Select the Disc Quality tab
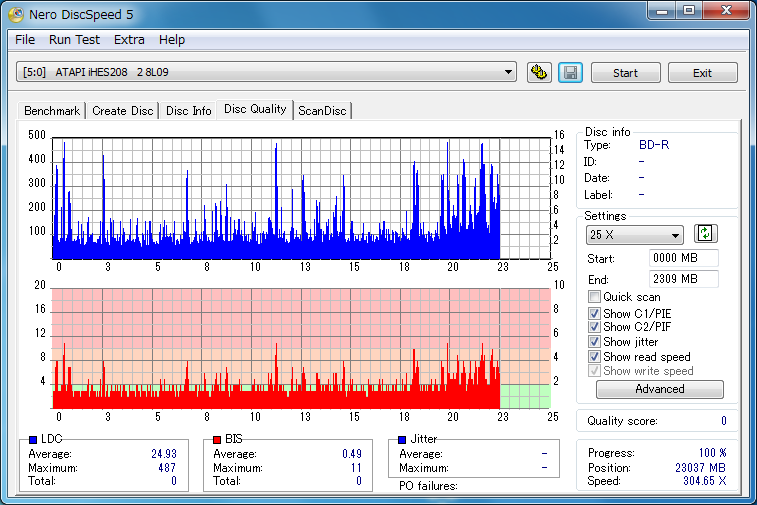The width and height of the screenshot is (757, 505). (x=255, y=109)
